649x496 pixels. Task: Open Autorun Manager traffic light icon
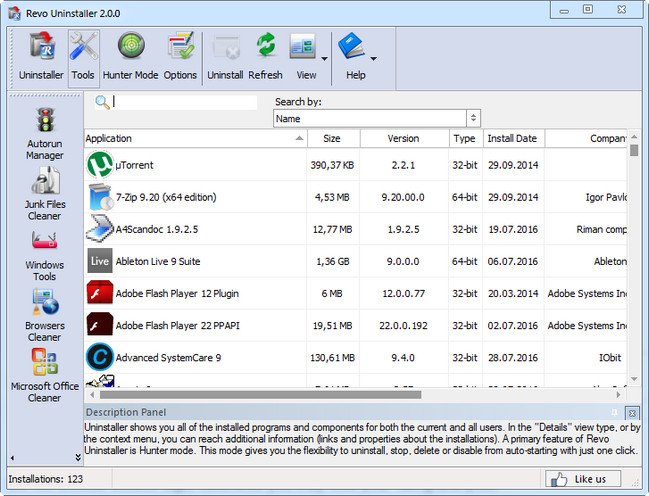tap(45, 120)
